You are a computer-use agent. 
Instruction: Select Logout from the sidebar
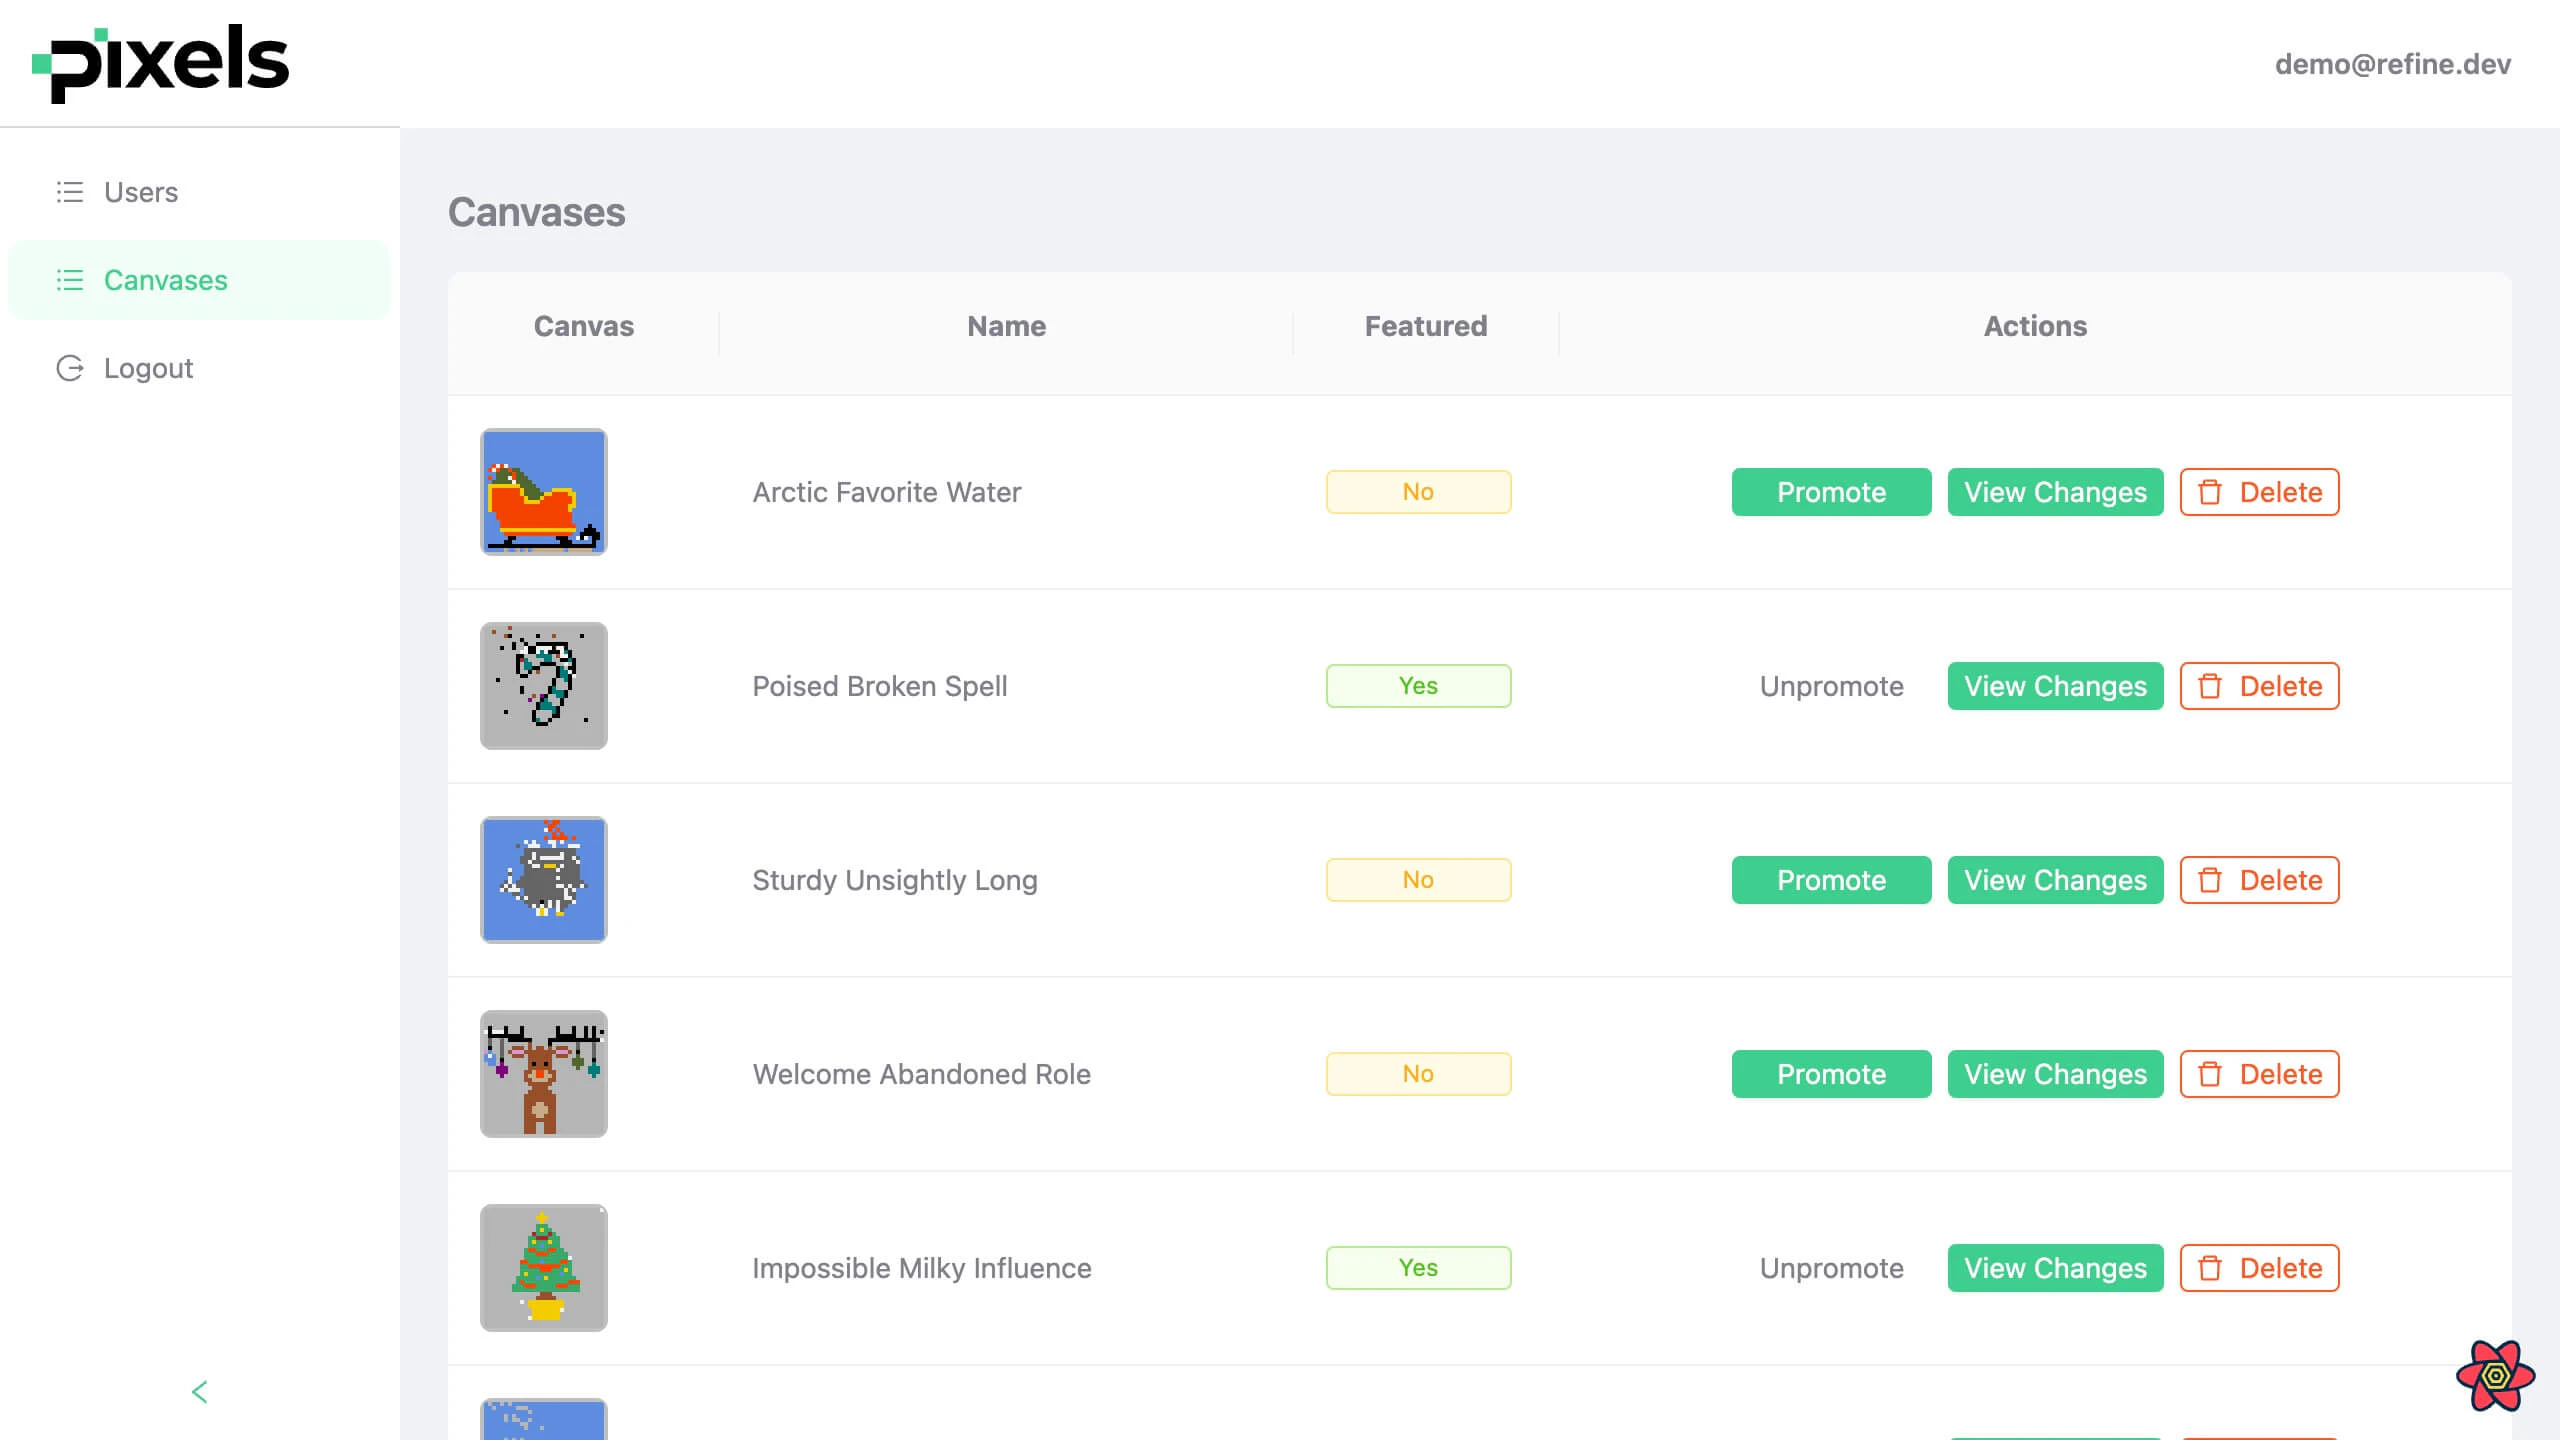[x=147, y=368]
